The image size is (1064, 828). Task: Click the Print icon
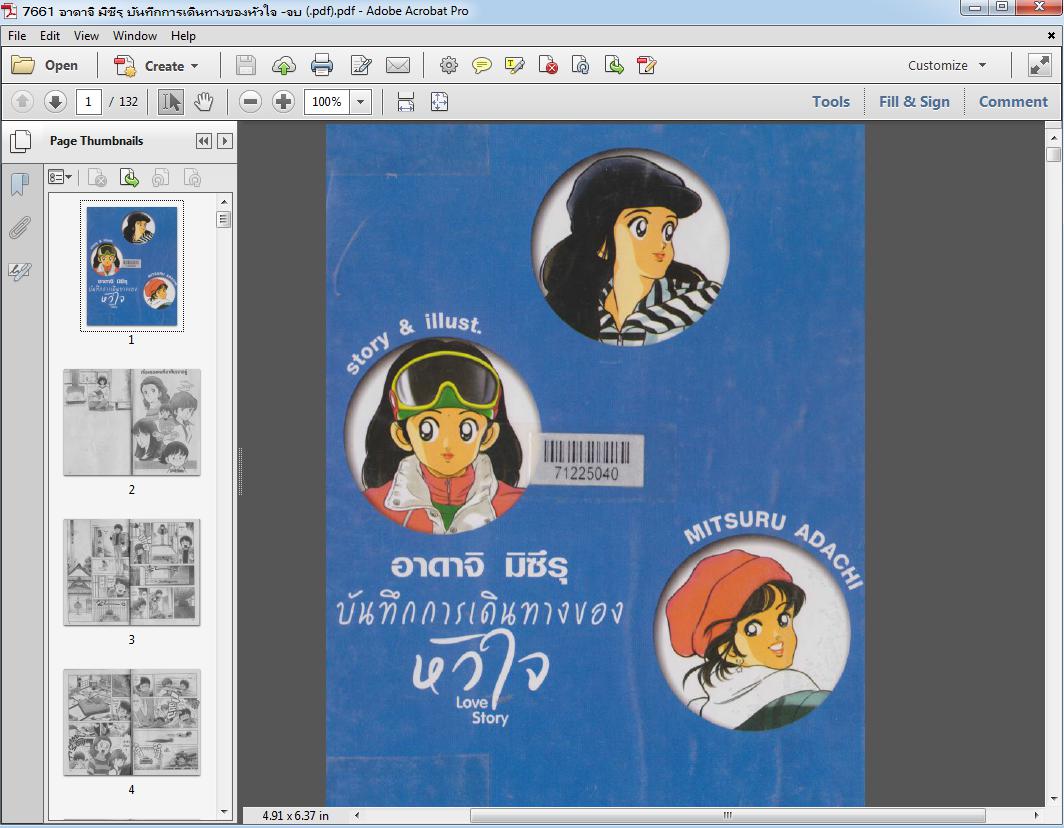tap(322, 65)
